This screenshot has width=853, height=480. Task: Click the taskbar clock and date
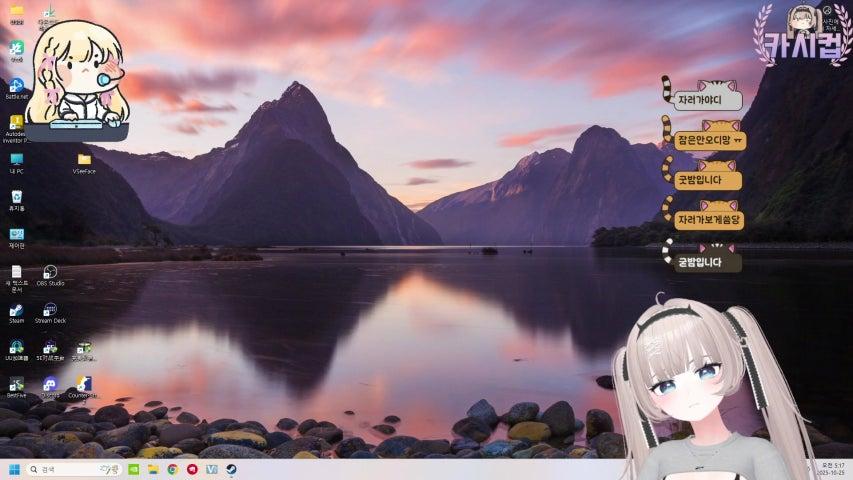832,469
